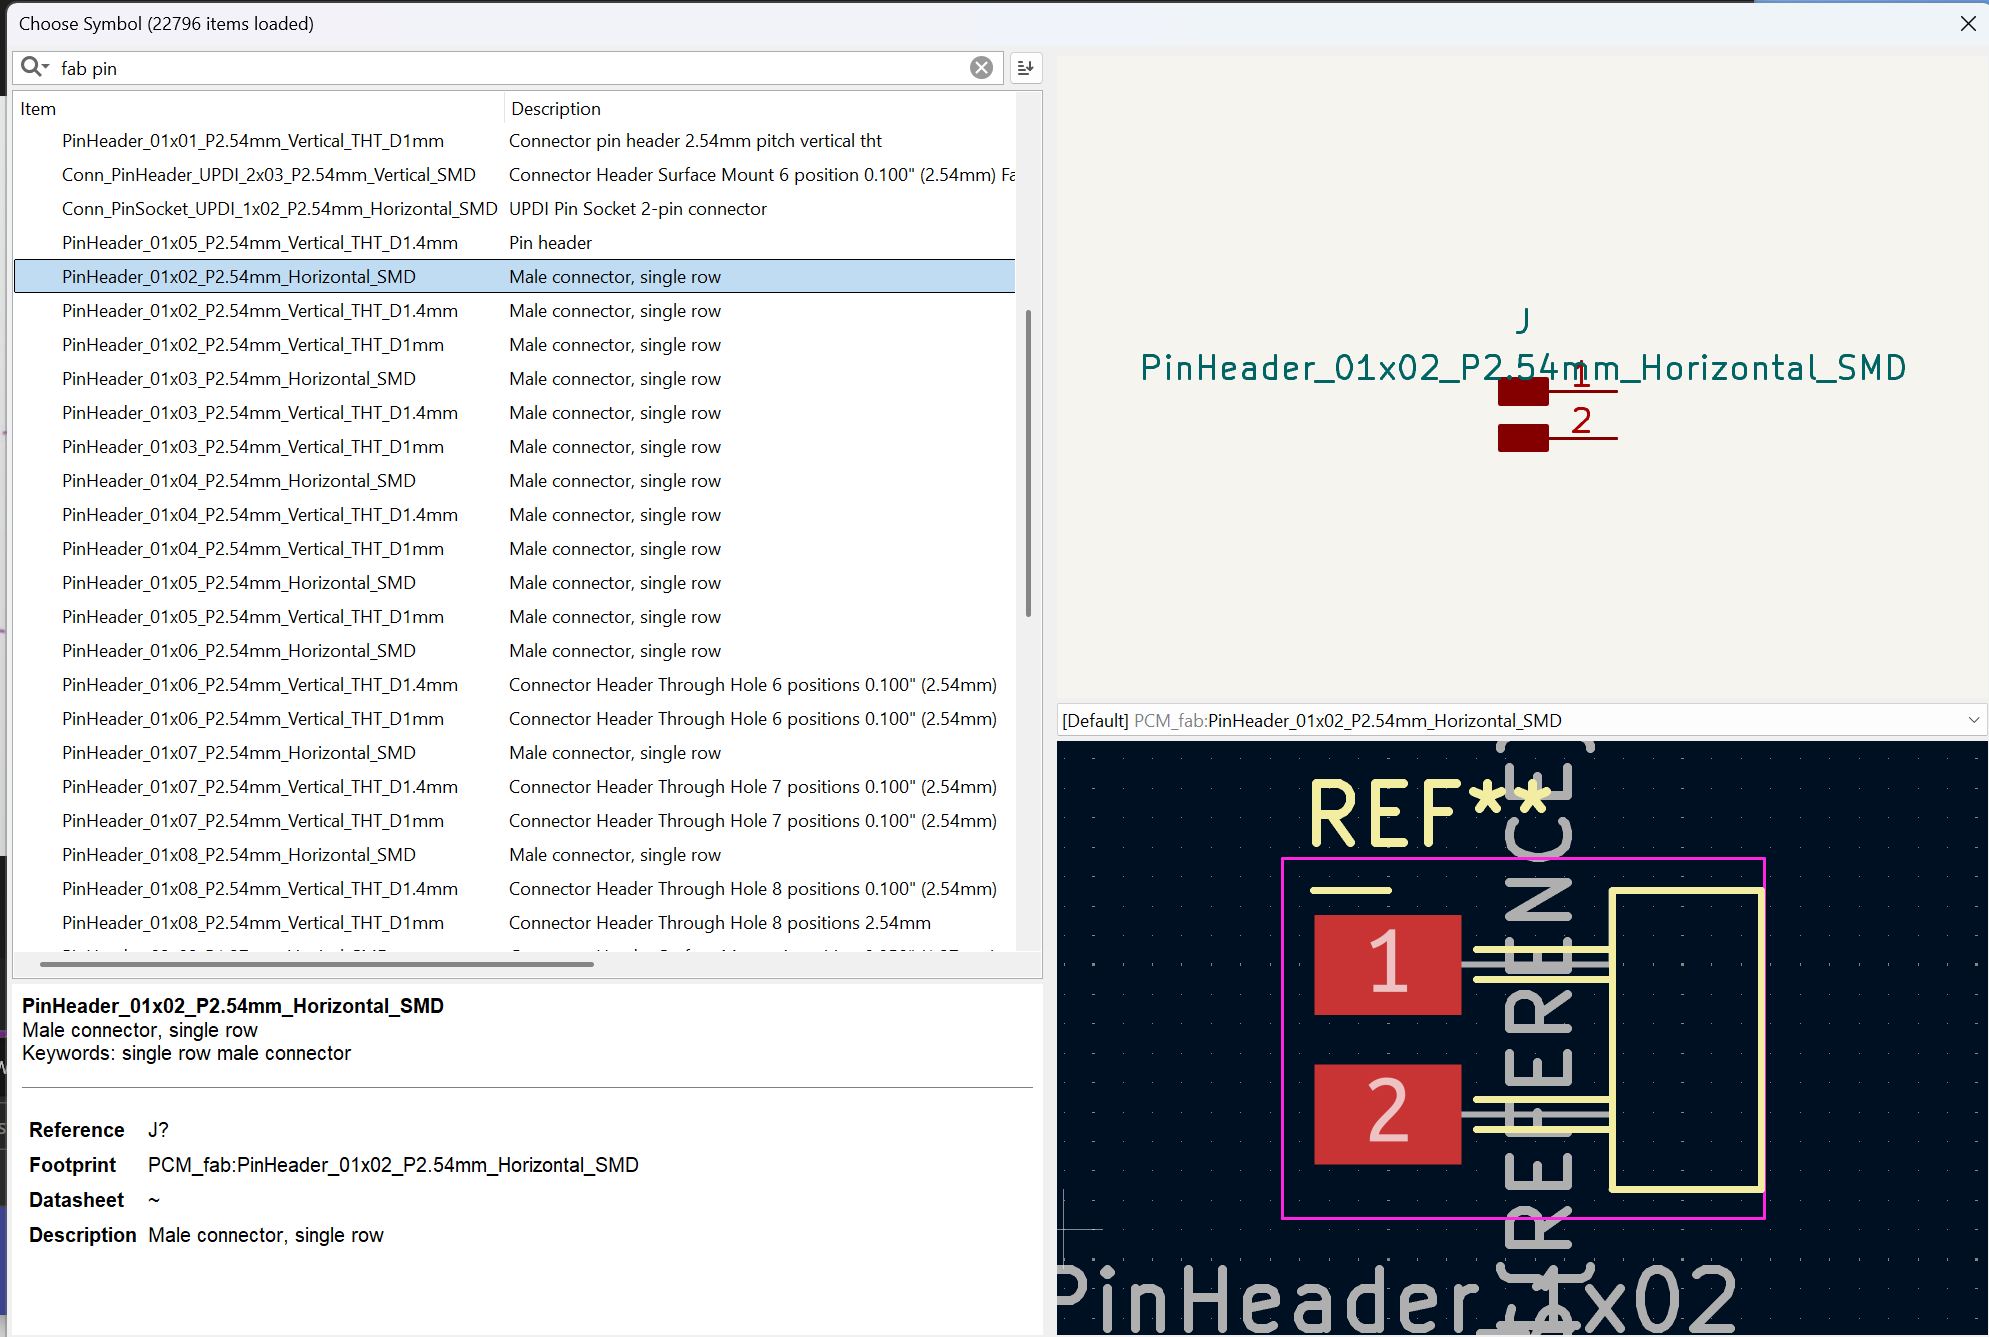
Task: Select PinHeader_01x03_P2.54mm_Horizontal_SMD
Action: pos(238,379)
